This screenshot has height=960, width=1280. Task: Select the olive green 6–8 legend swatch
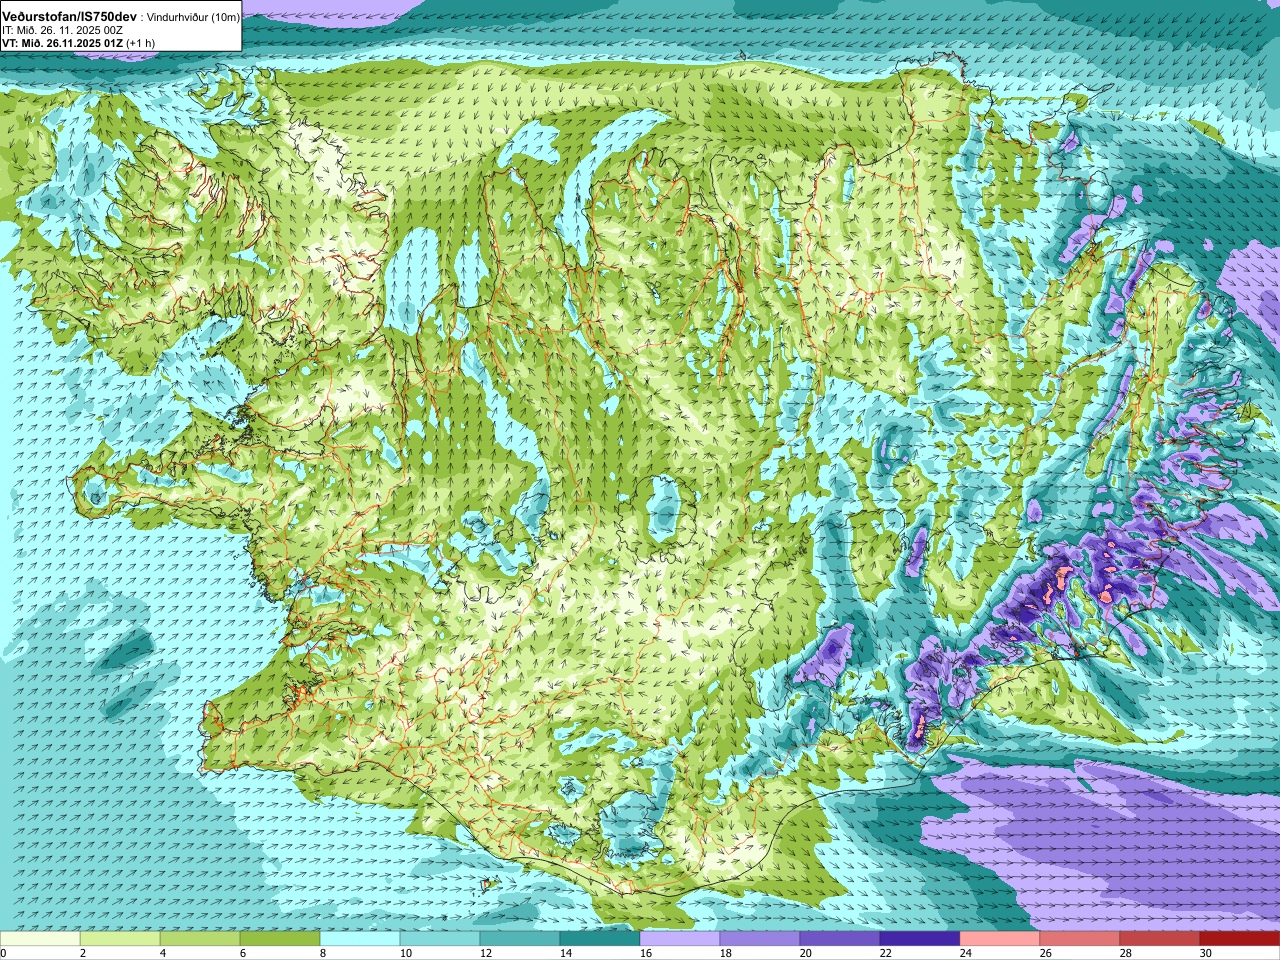point(280,939)
